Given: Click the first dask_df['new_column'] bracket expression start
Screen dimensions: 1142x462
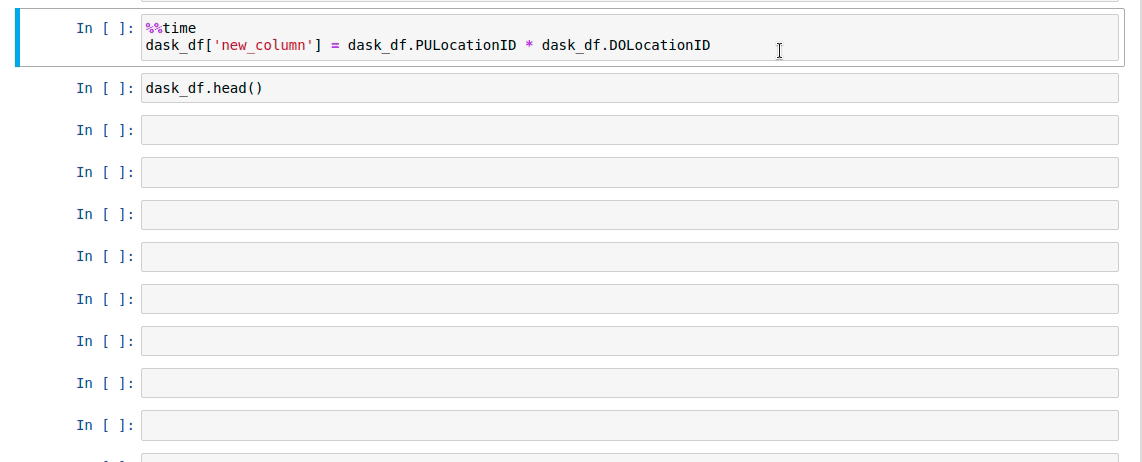Looking at the screenshot, I should pyautogui.click(x=233, y=45).
